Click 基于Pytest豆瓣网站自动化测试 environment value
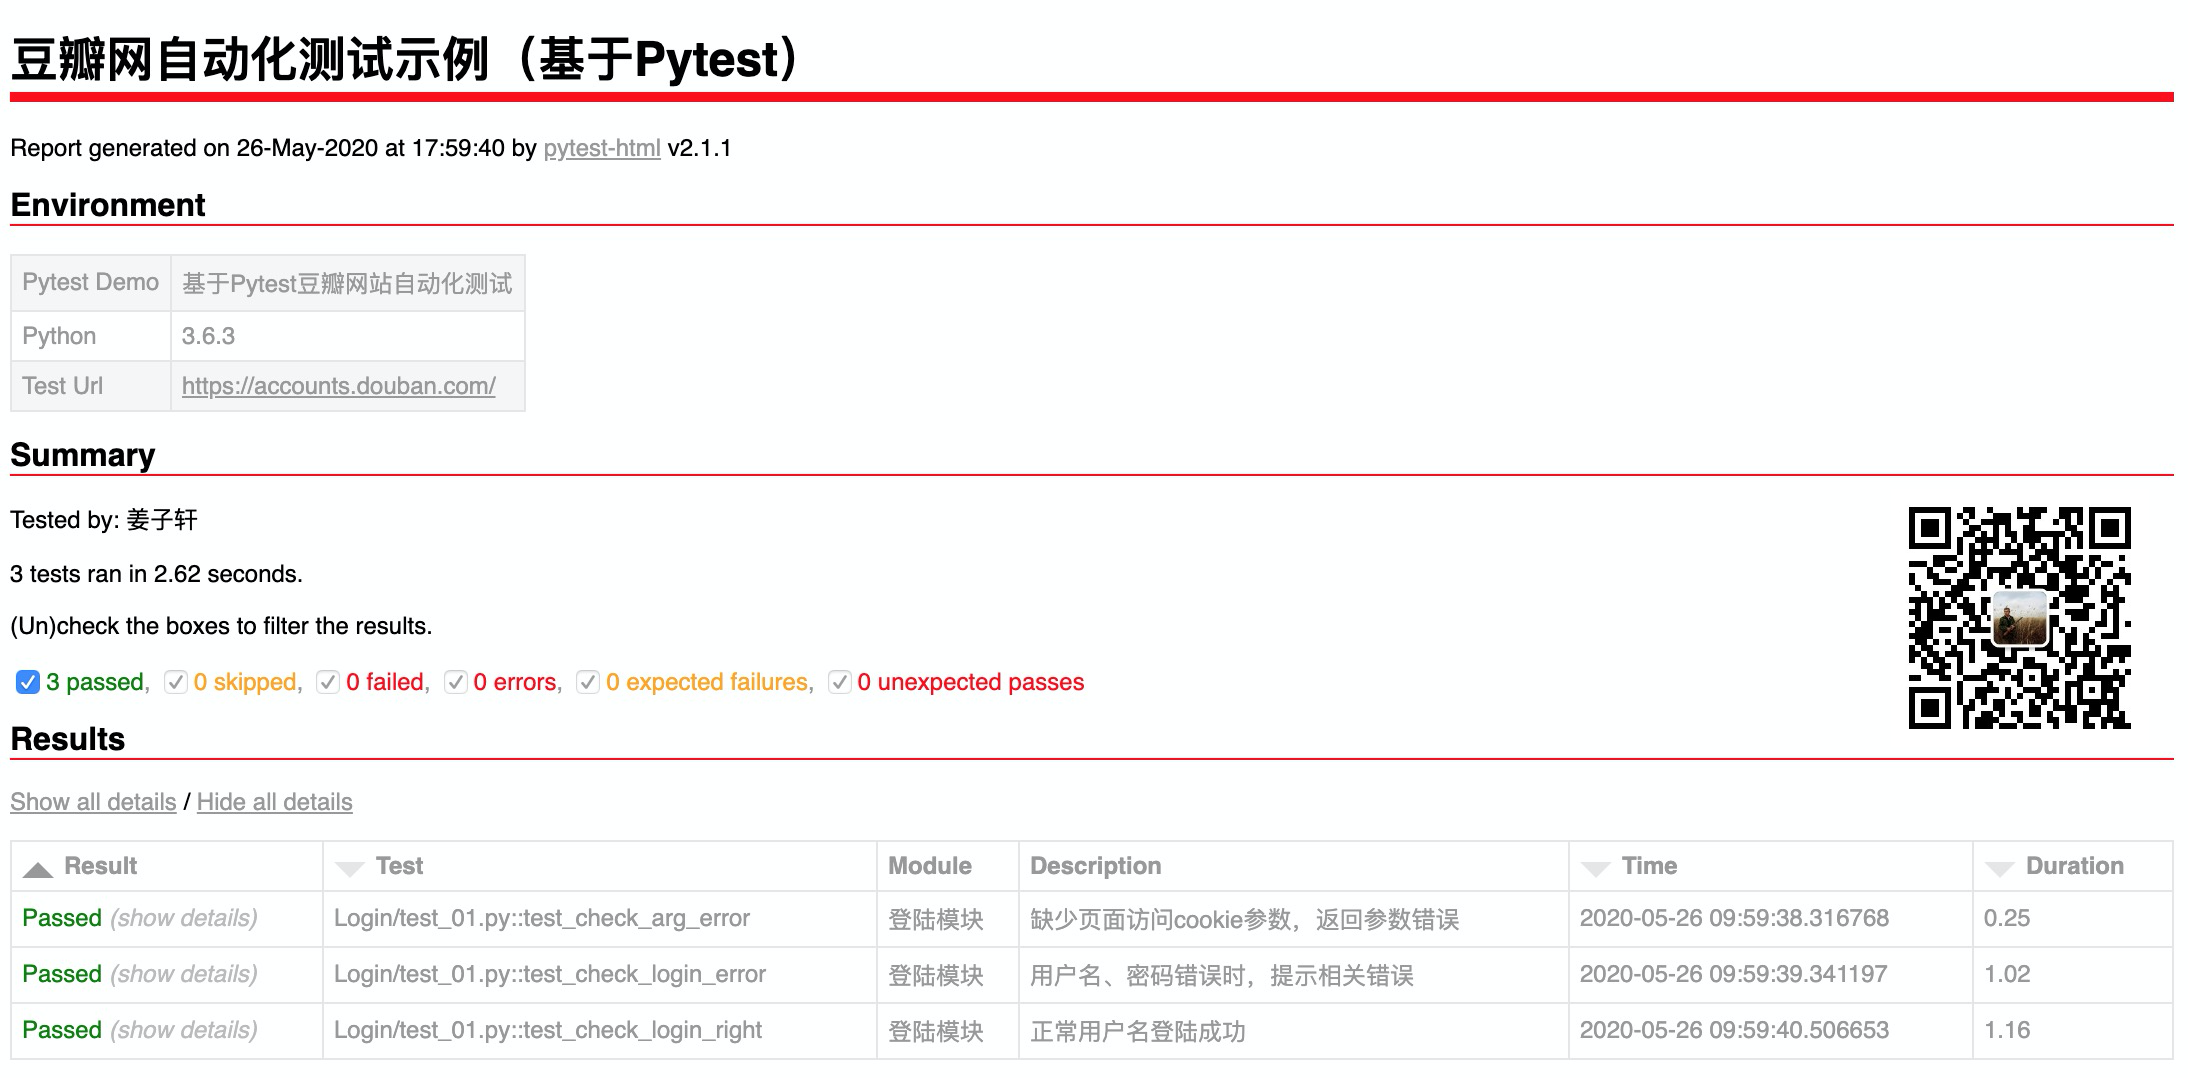This screenshot has width=2188, height=1078. [x=347, y=284]
